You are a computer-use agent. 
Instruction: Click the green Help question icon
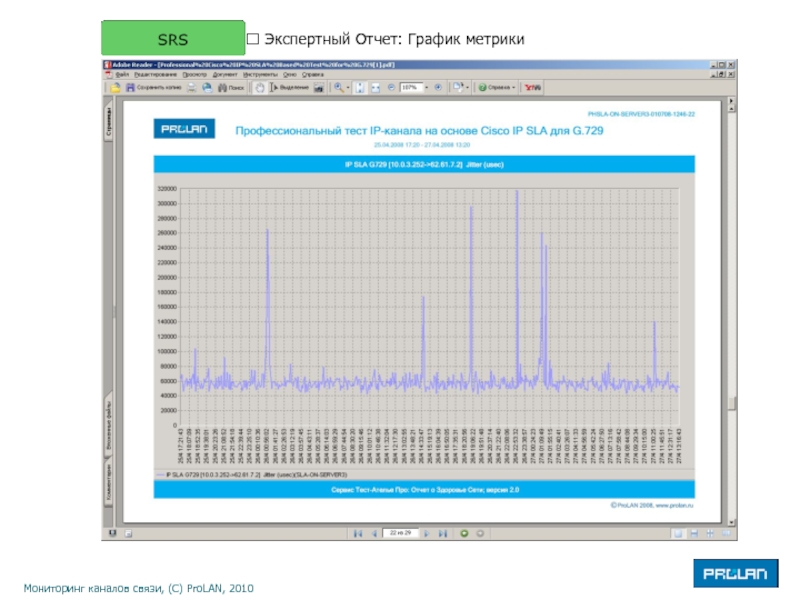(x=482, y=88)
